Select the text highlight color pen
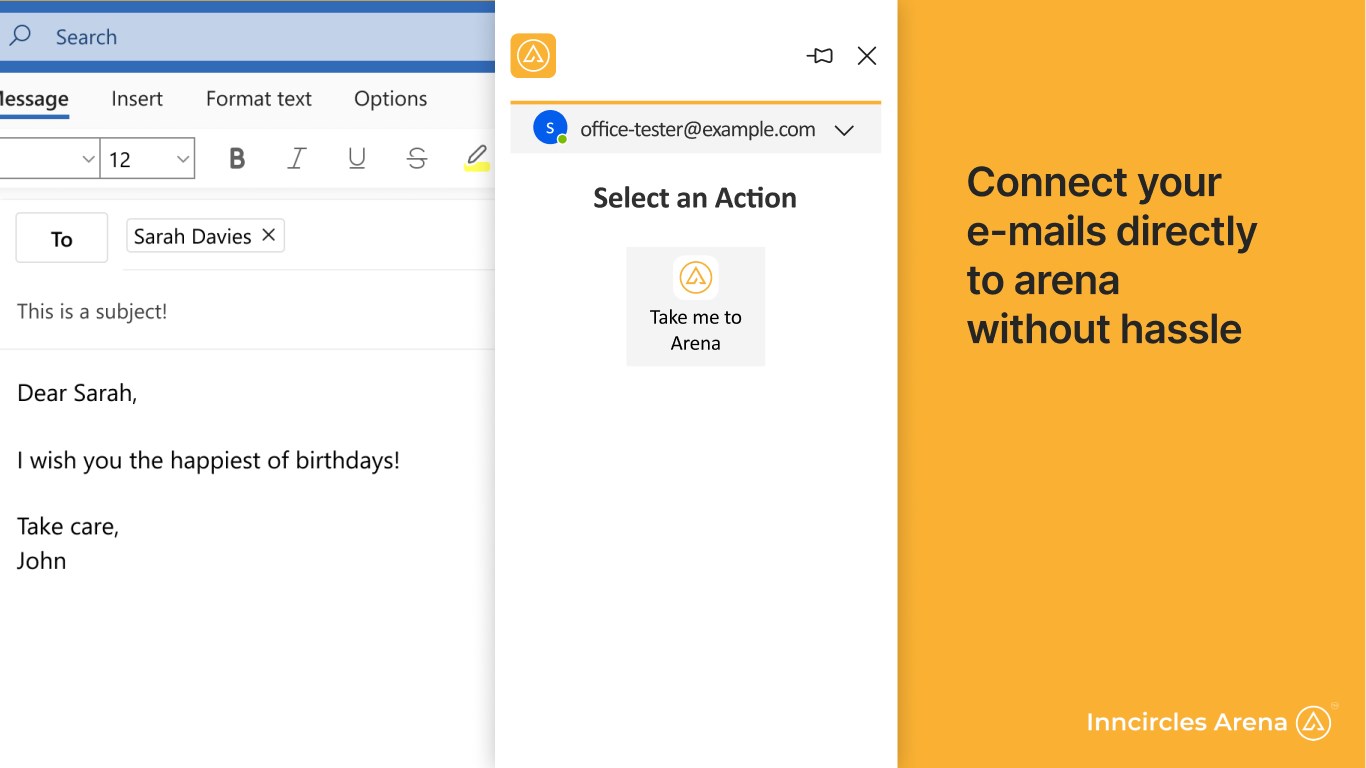The width and height of the screenshot is (1366, 768). click(x=477, y=158)
